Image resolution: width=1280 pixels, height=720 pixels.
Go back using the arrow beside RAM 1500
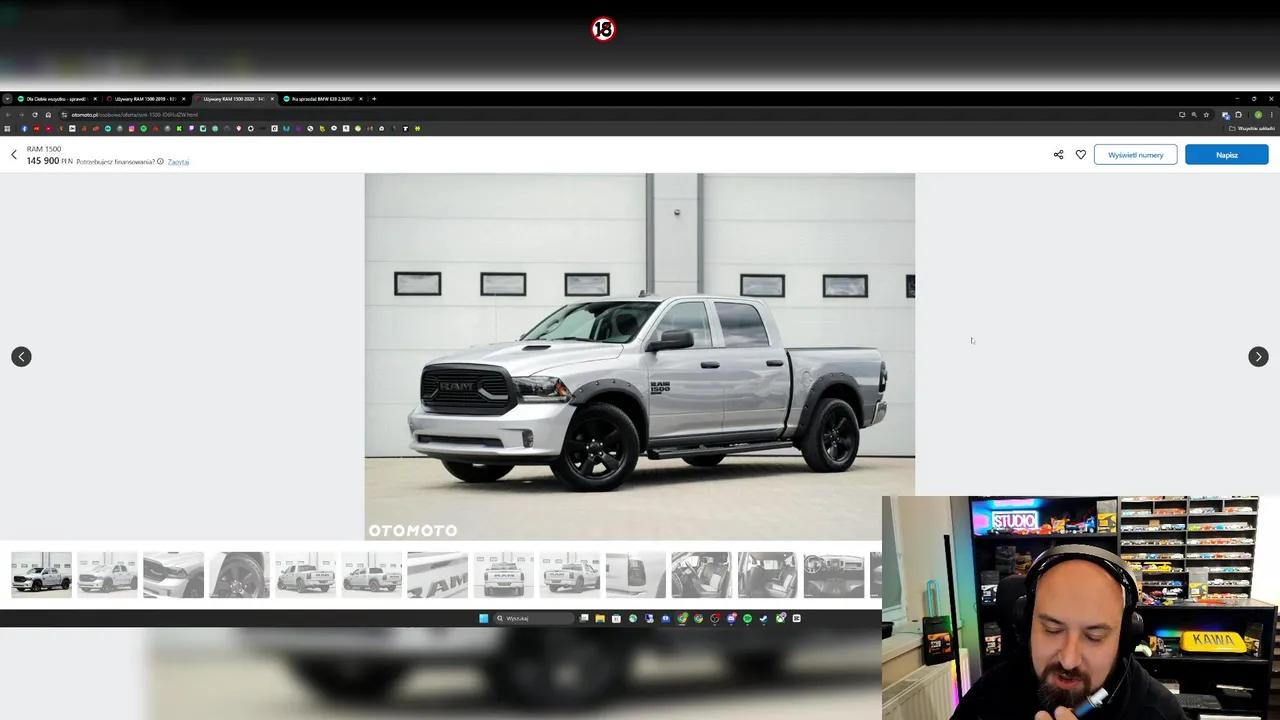click(14, 154)
